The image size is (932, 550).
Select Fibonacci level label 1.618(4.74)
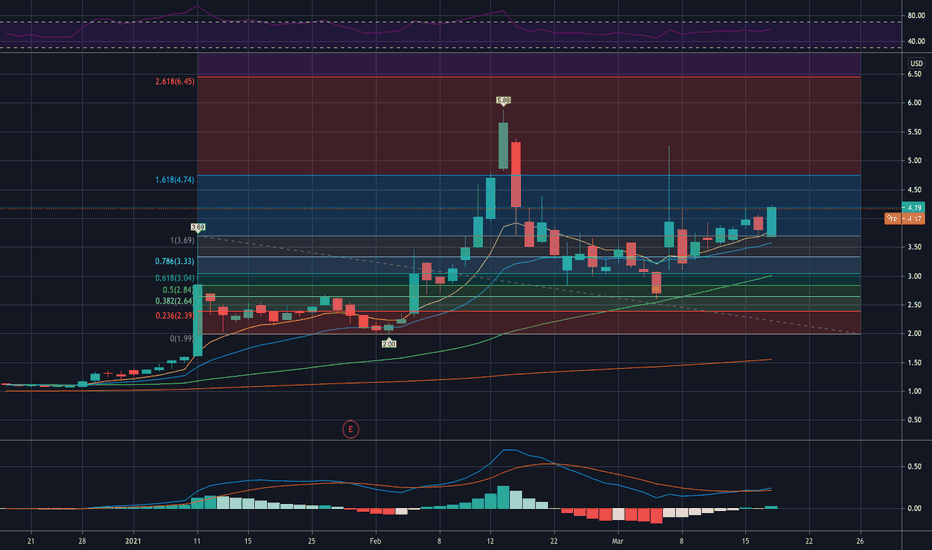point(175,180)
